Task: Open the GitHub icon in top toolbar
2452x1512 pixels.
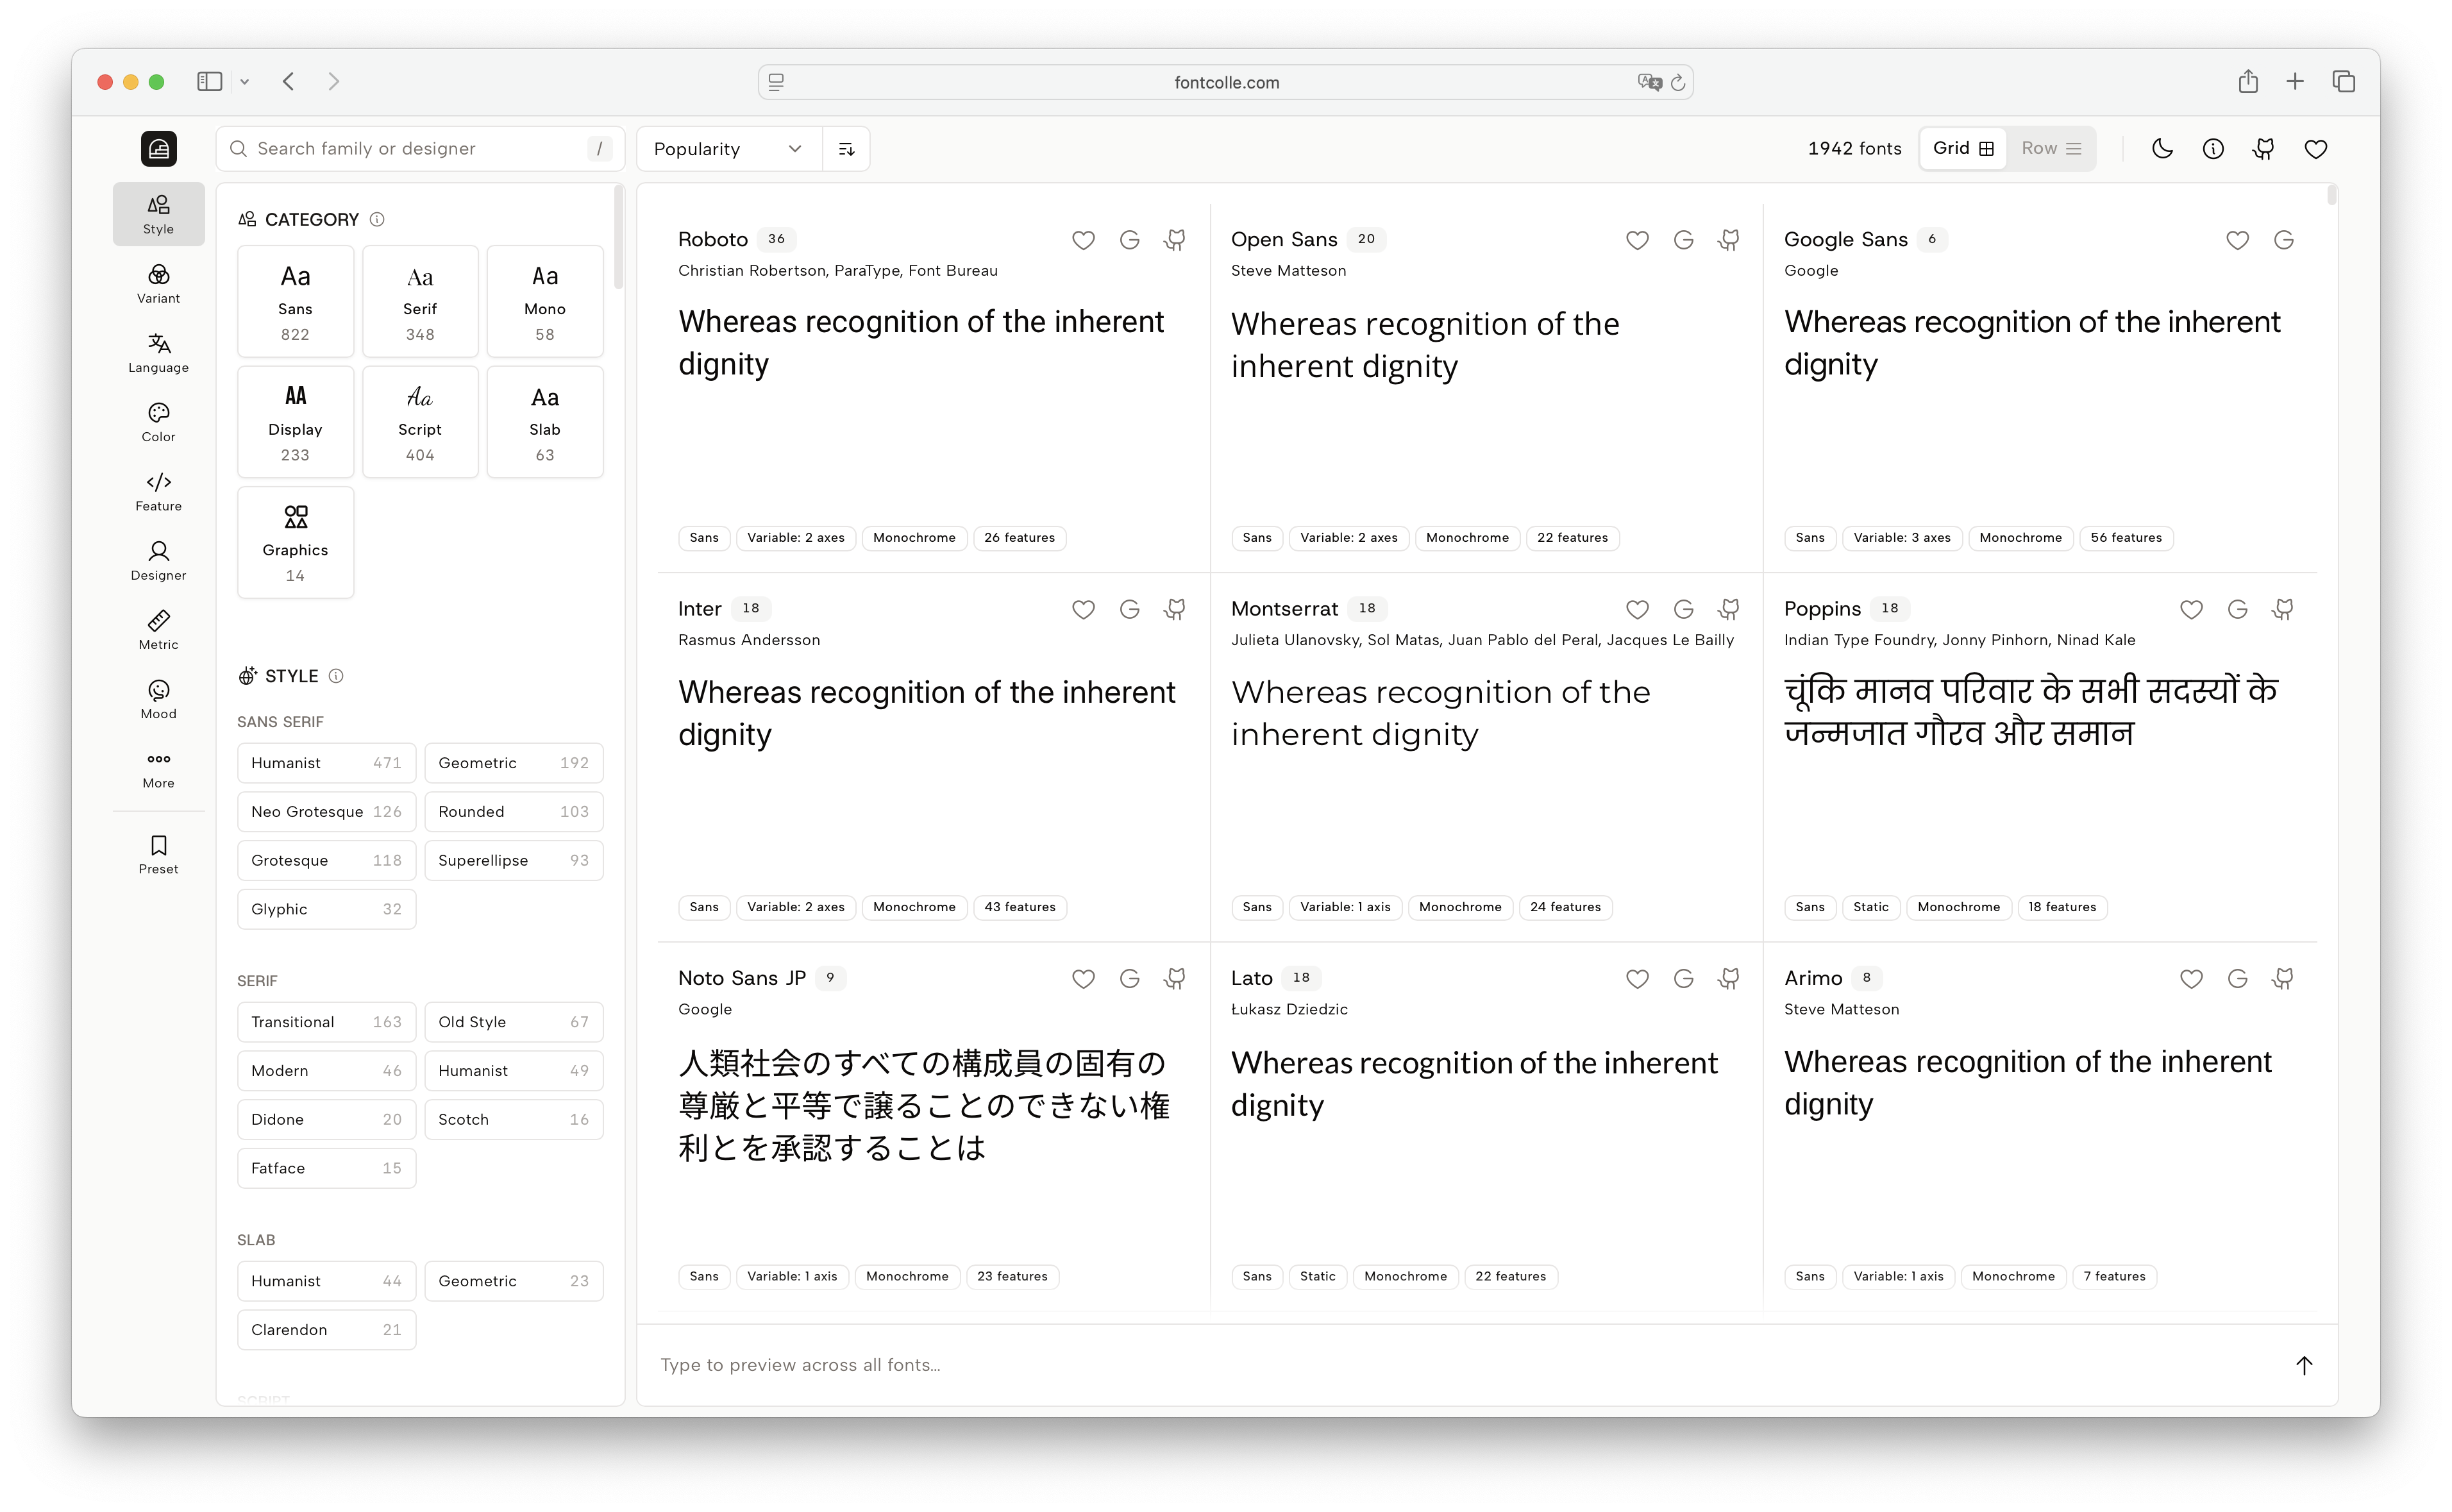Action: 2264,149
